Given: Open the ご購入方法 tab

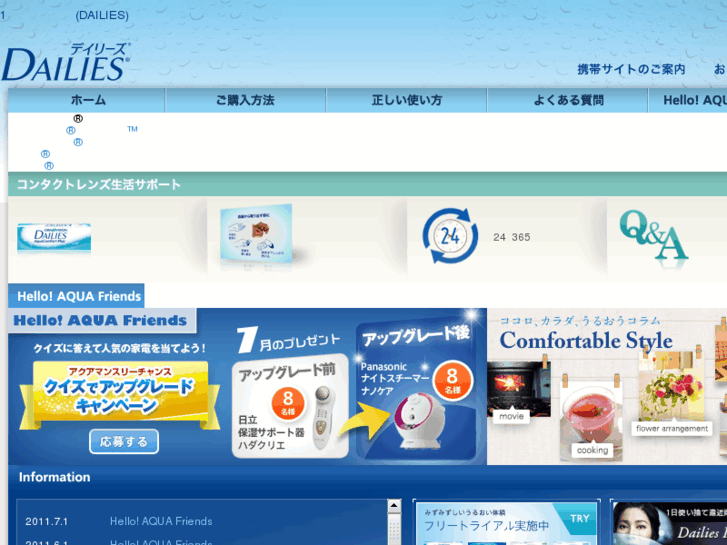Looking at the screenshot, I should click(245, 100).
